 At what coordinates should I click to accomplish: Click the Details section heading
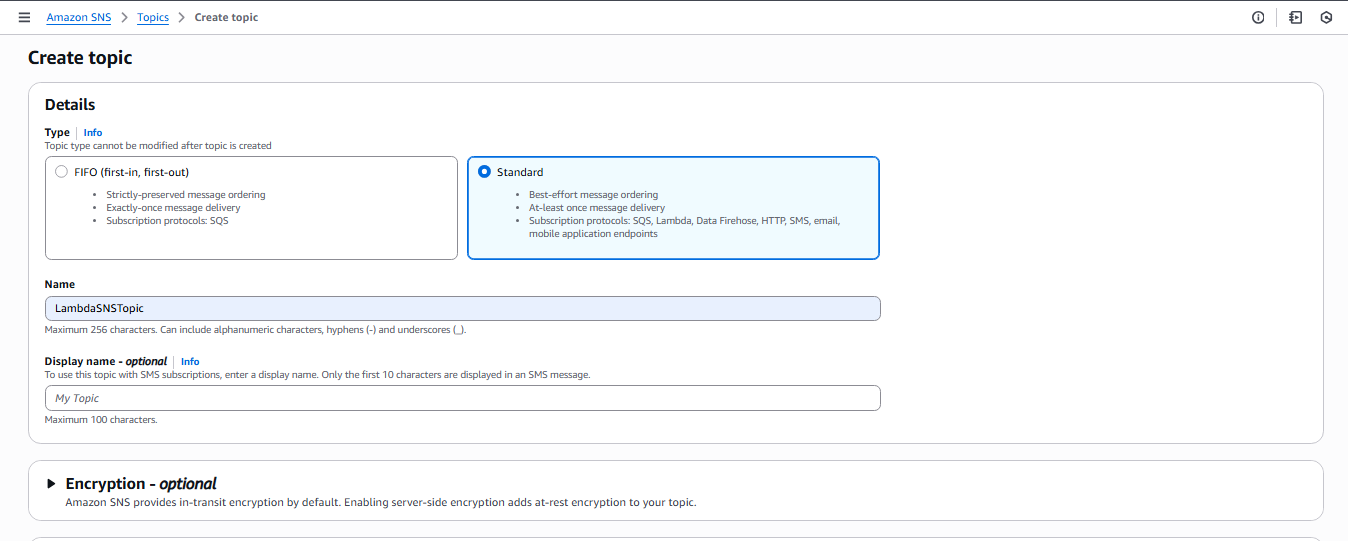[70, 105]
